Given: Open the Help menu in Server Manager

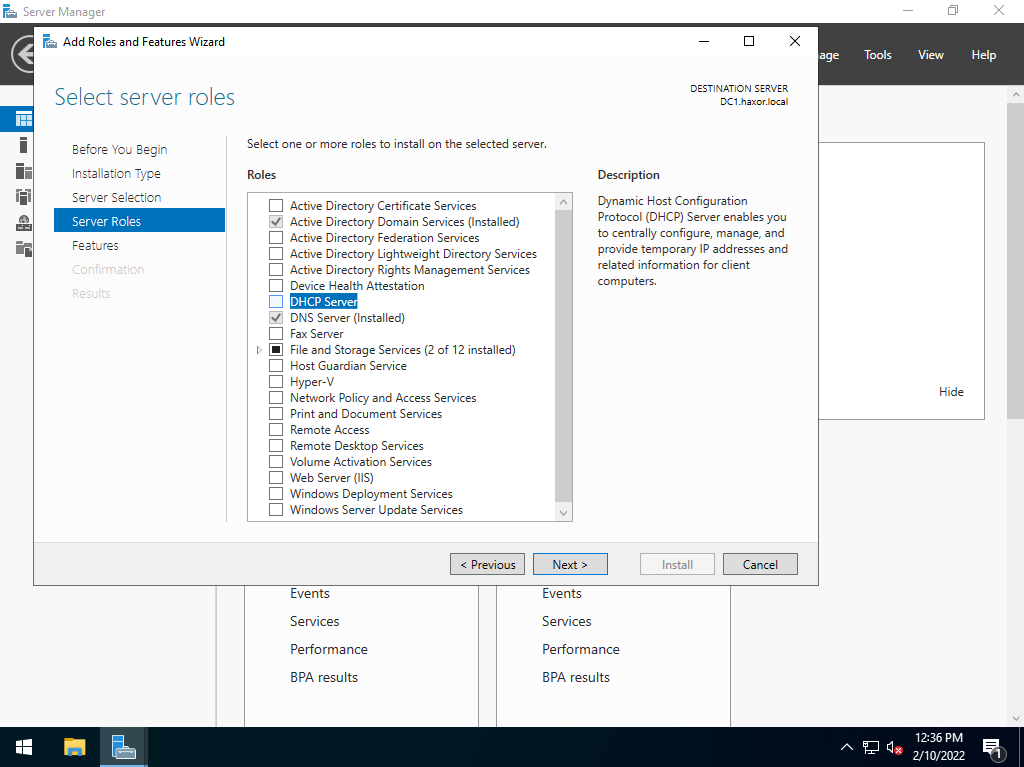Looking at the screenshot, I should 984,55.
